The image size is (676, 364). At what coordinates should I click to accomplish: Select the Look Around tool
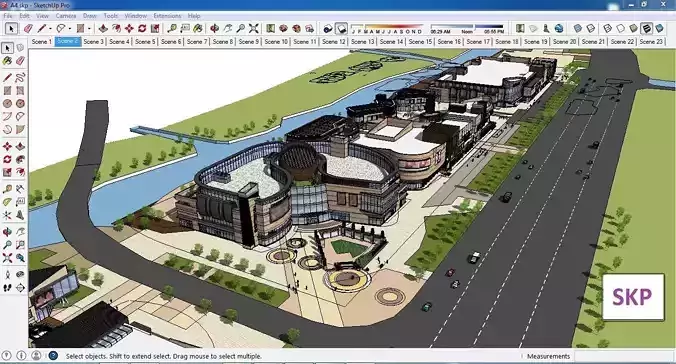click(x=20, y=275)
